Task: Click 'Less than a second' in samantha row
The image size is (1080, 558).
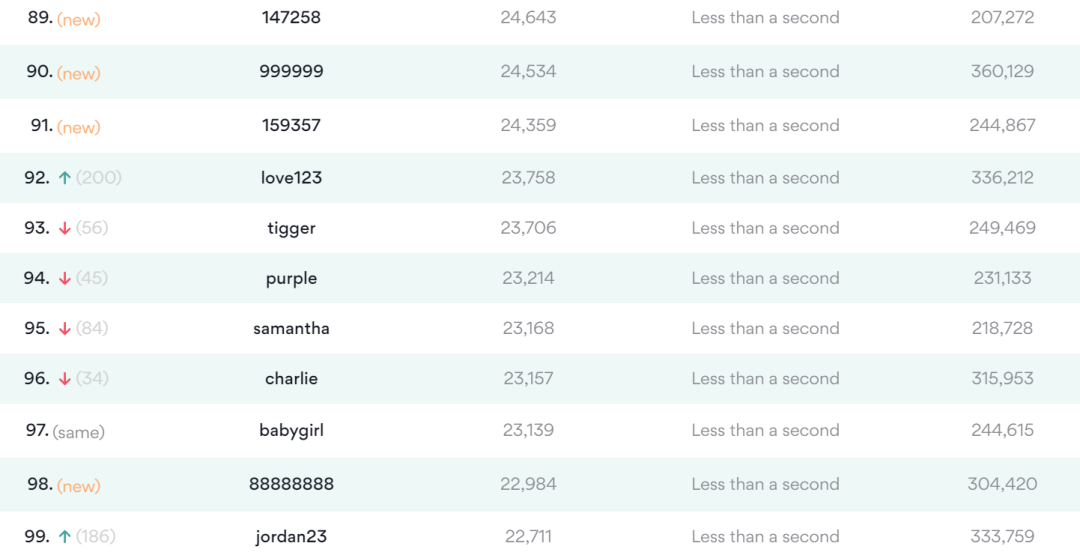Action: pyautogui.click(x=765, y=328)
